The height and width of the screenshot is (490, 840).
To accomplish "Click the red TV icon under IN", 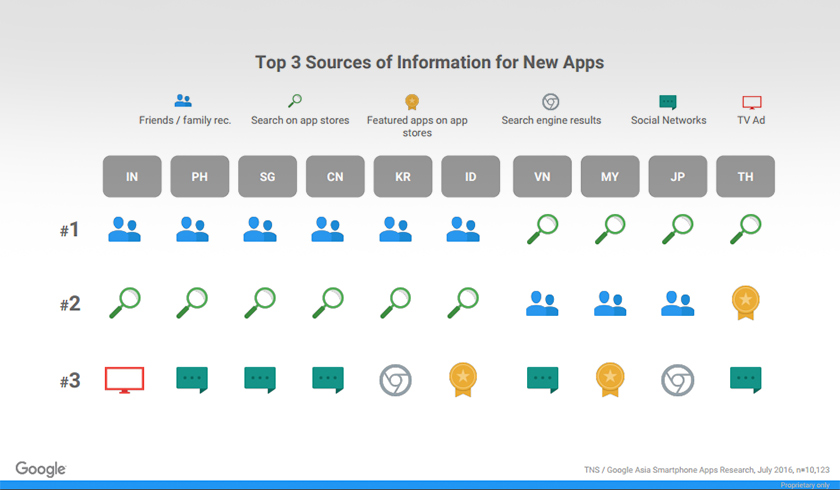I will click(x=125, y=379).
